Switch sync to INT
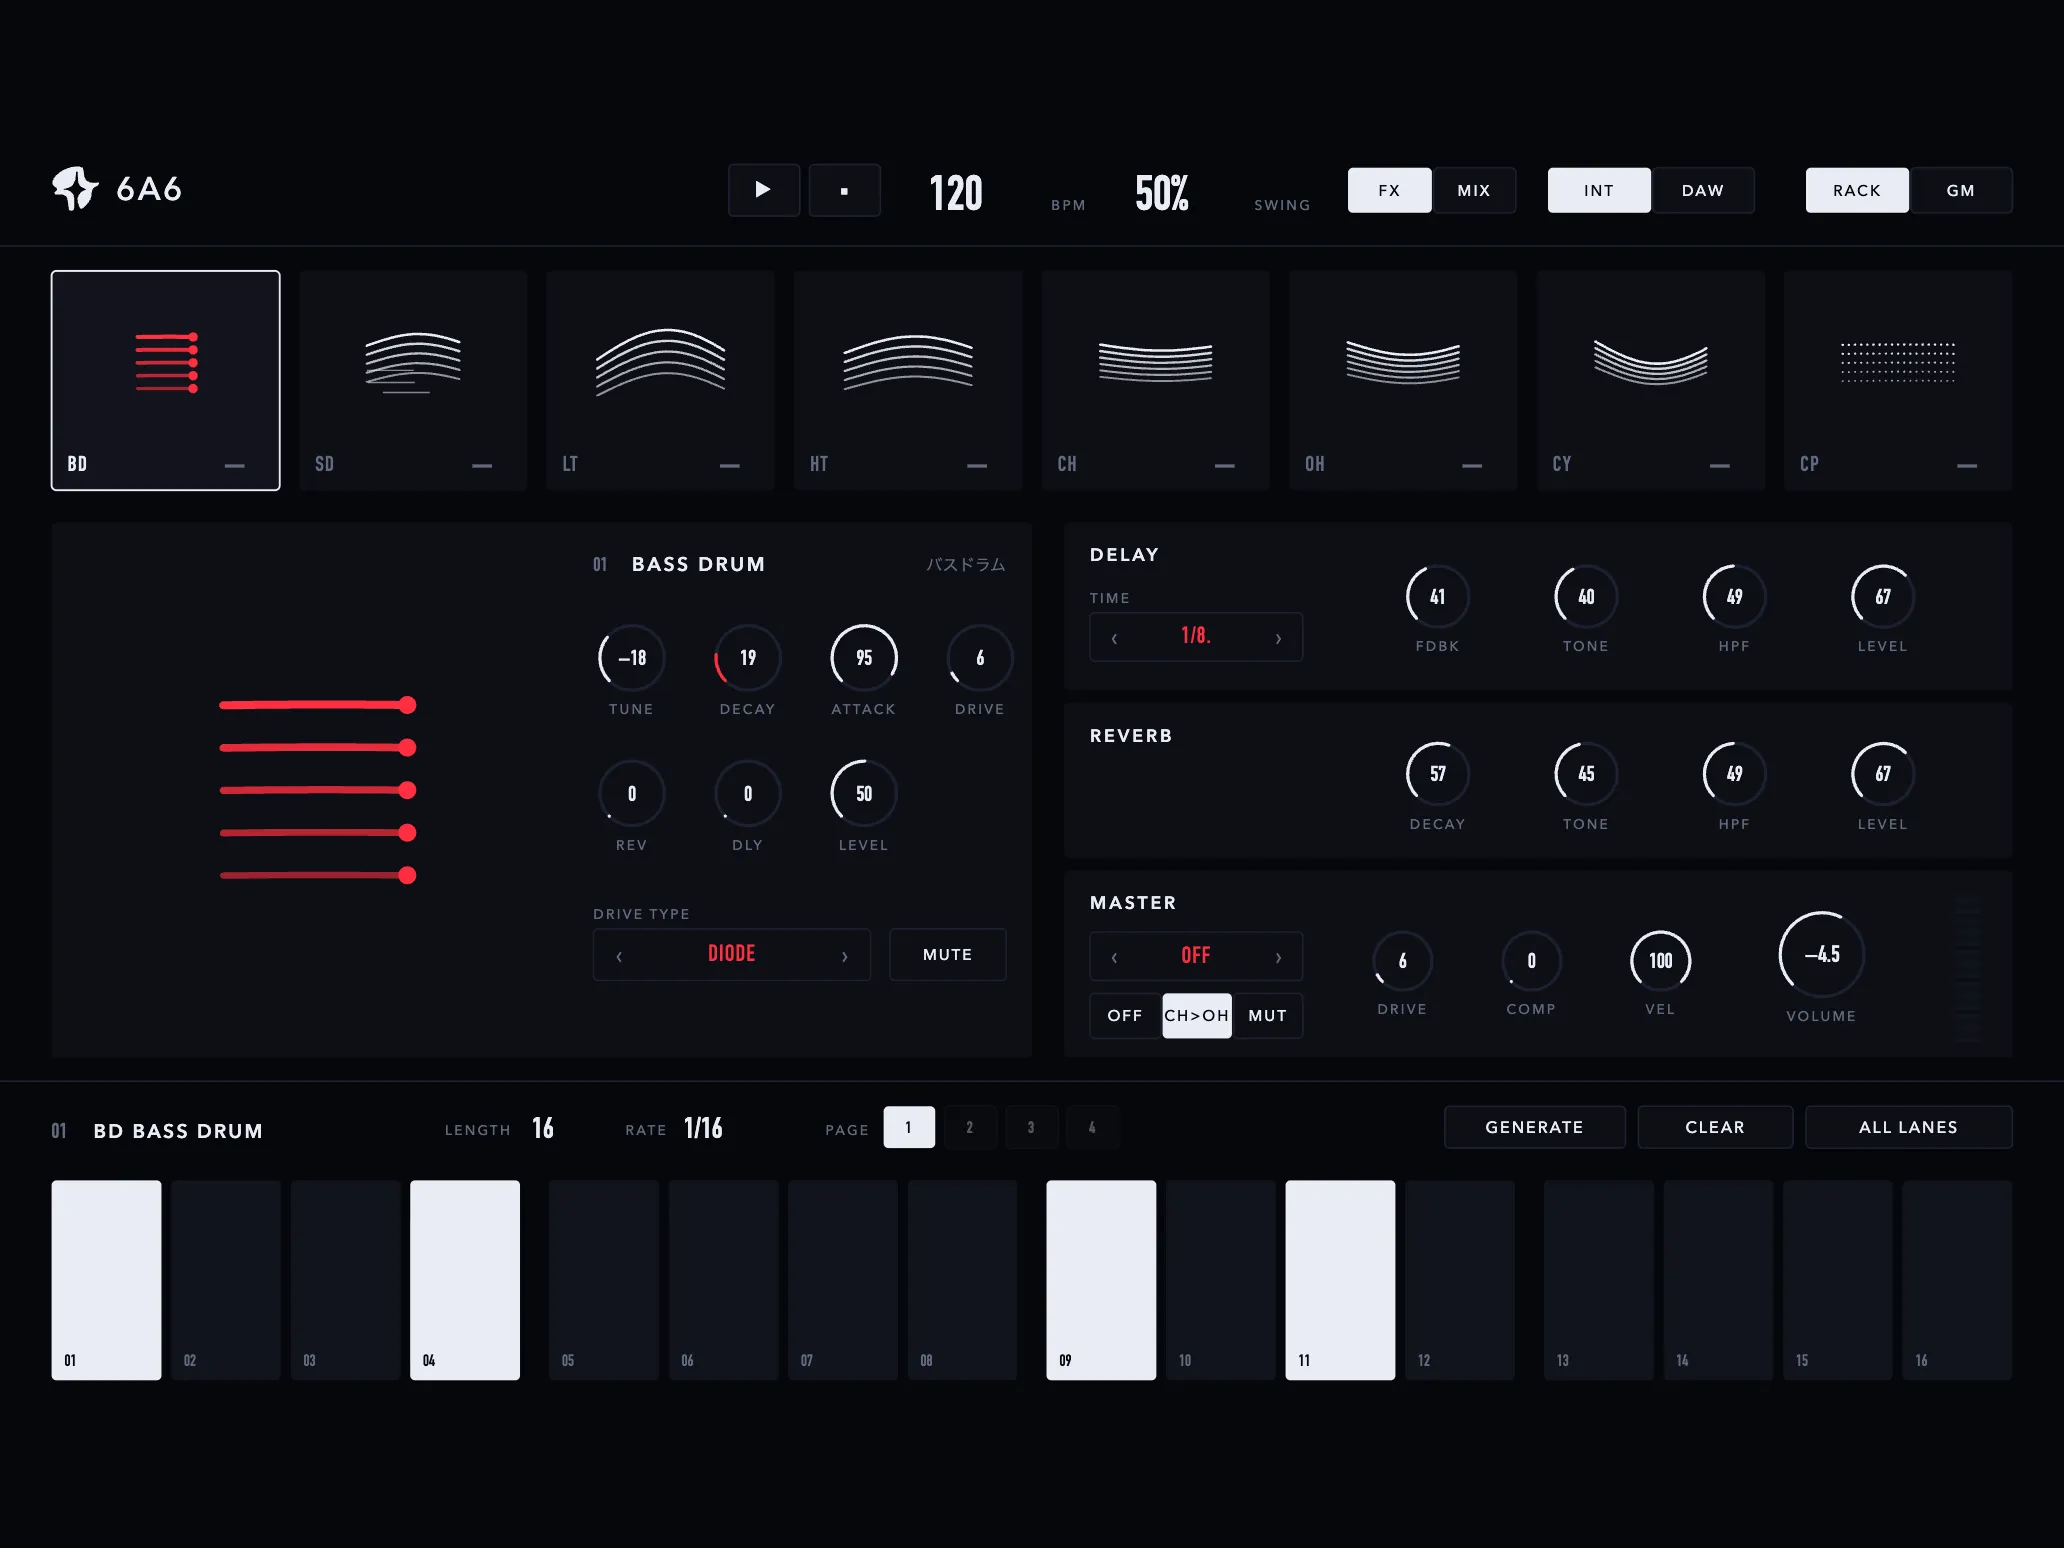This screenshot has width=2064, height=1548. [x=1599, y=190]
